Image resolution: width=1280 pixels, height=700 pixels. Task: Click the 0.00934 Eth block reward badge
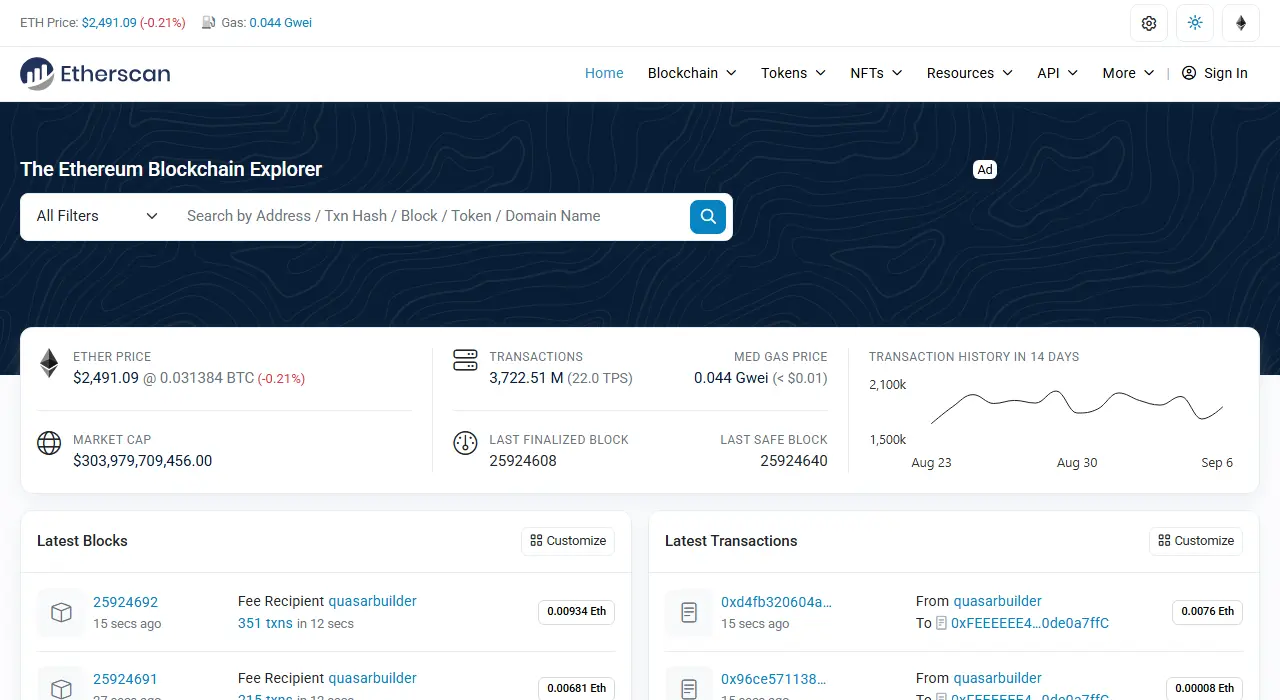coord(577,612)
